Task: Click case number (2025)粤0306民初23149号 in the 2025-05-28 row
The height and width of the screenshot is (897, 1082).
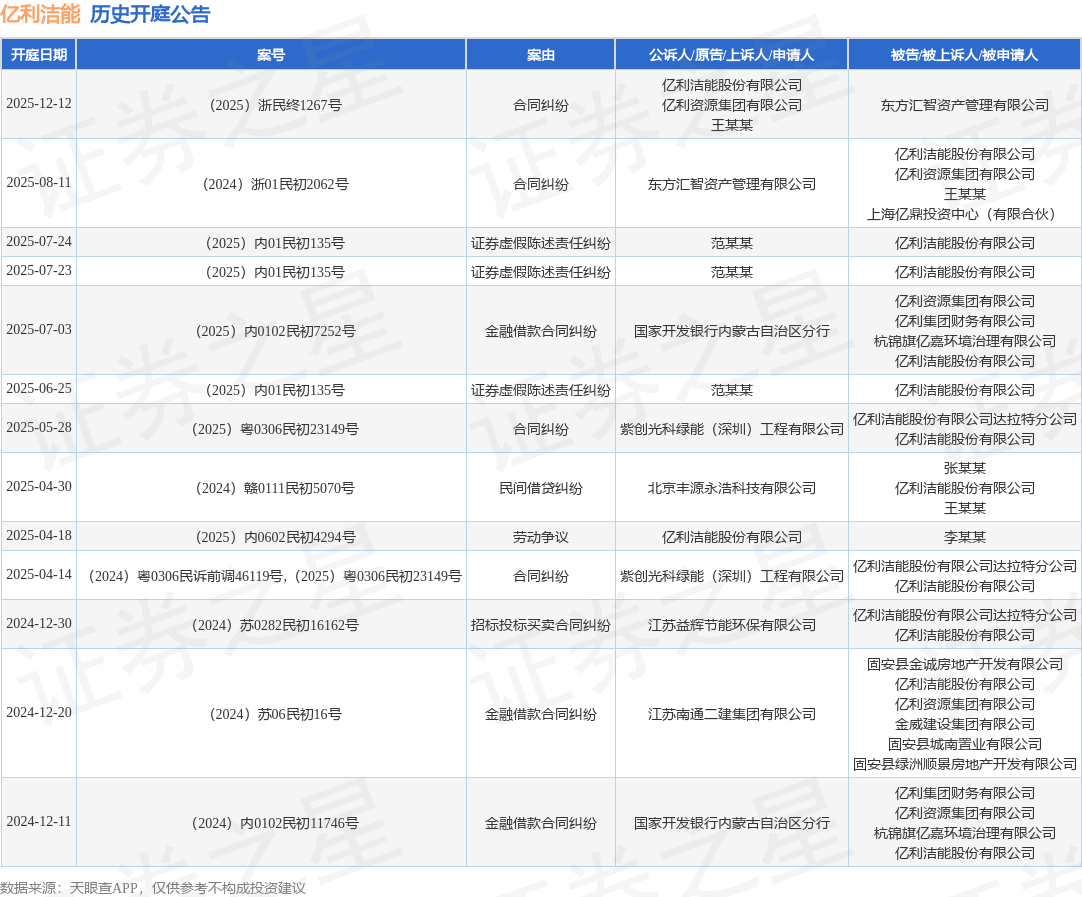Action: point(275,429)
